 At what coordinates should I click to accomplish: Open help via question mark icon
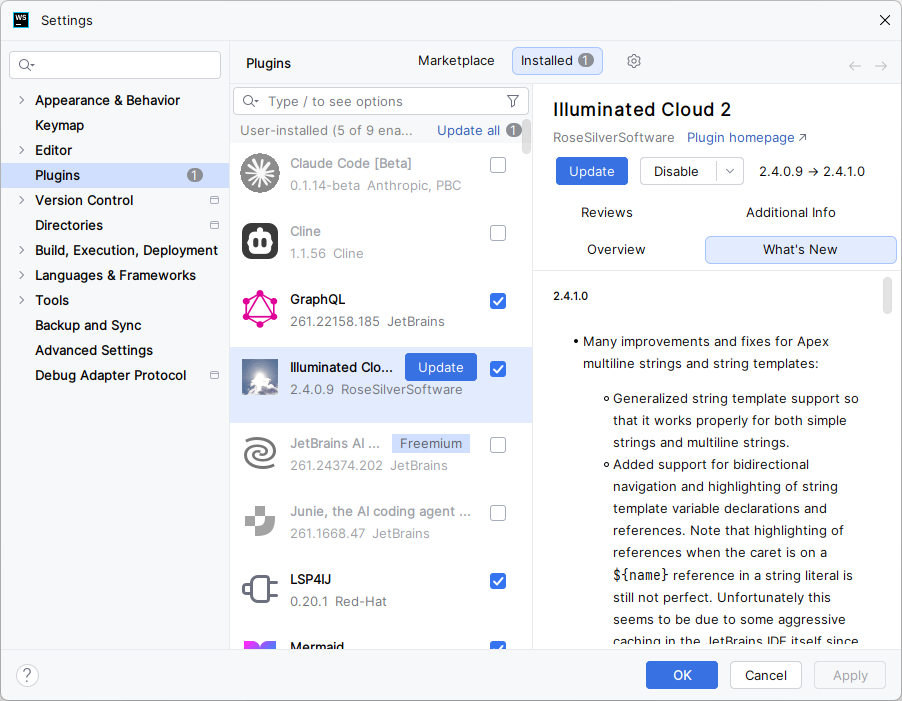[27, 675]
